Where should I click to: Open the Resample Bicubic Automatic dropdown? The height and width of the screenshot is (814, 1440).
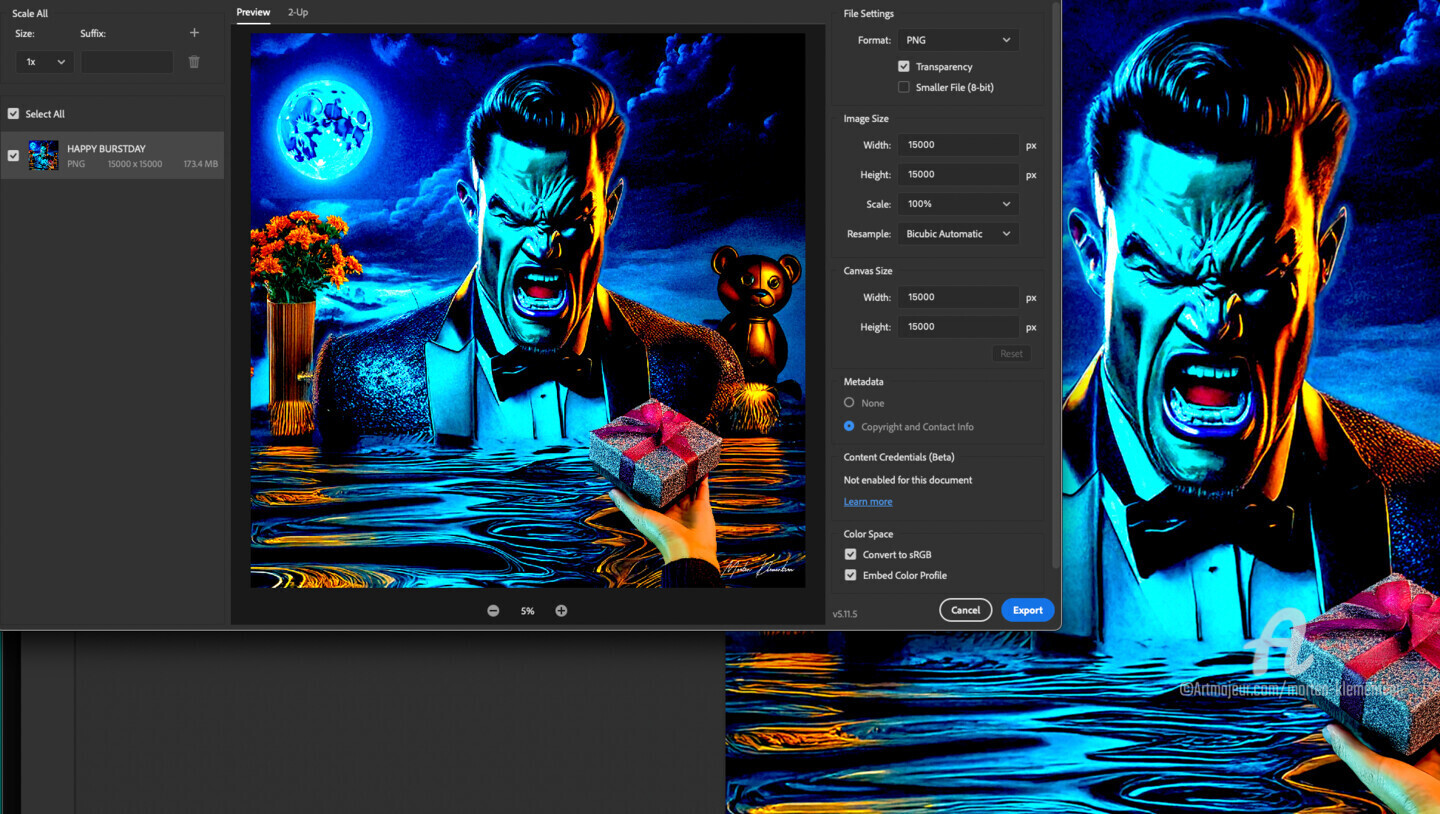click(x=958, y=234)
